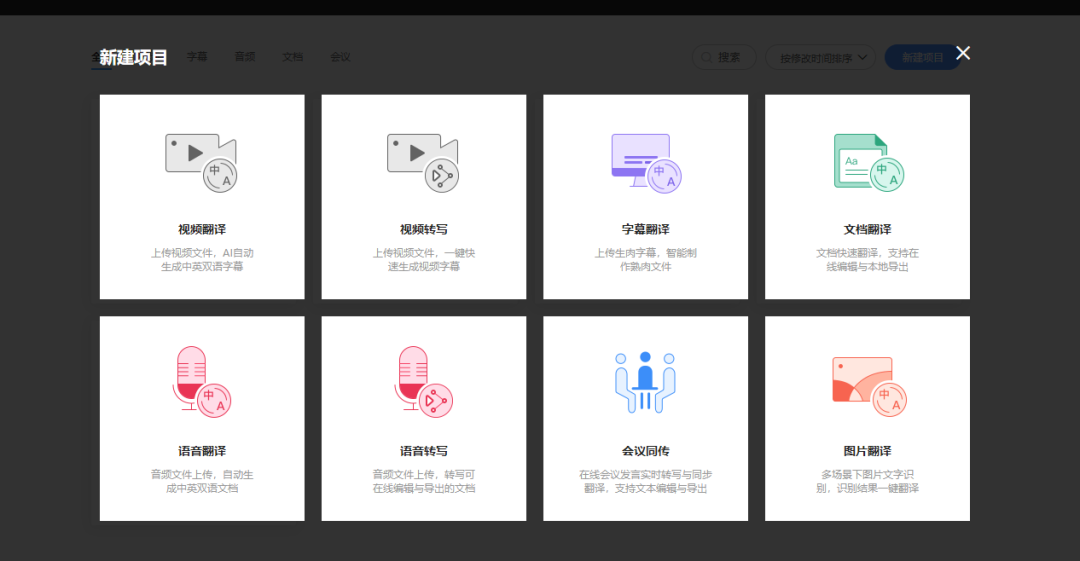
Task: Select the 语音转写 card title
Action: (424, 451)
